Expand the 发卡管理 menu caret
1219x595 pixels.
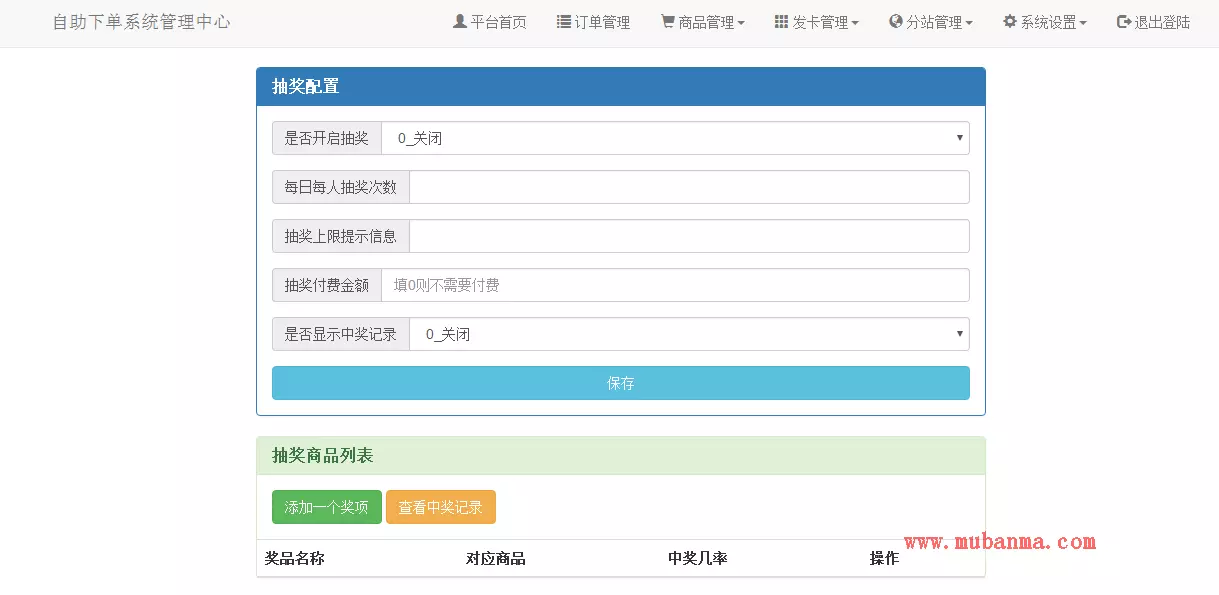tap(855, 23)
